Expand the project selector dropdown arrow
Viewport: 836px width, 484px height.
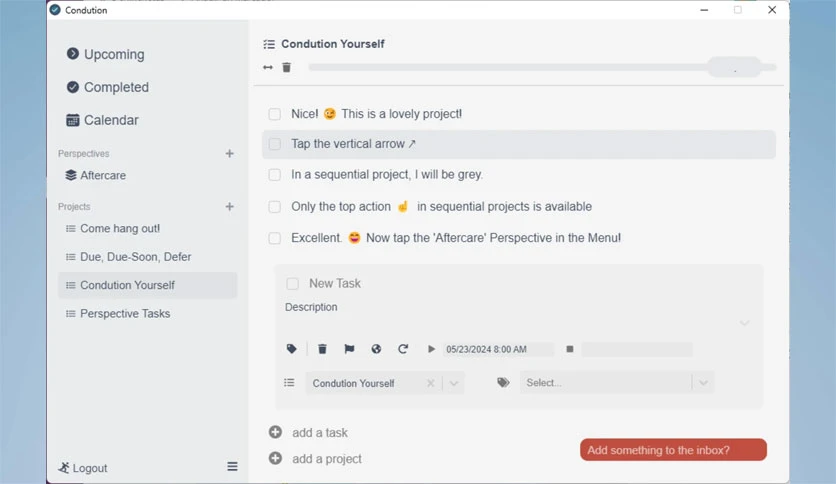[454, 383]
